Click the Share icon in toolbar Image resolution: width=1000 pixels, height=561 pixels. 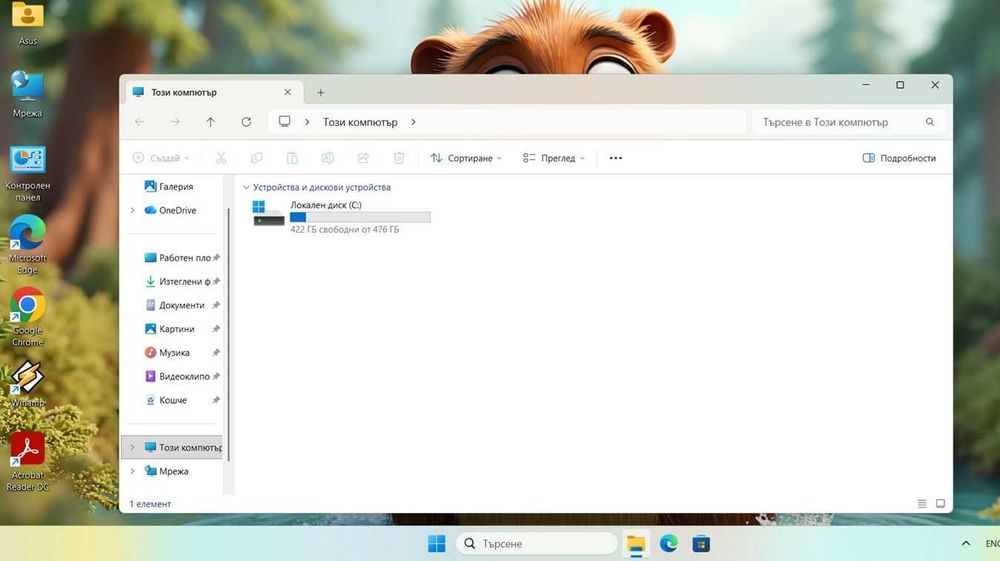coord(364,158)
